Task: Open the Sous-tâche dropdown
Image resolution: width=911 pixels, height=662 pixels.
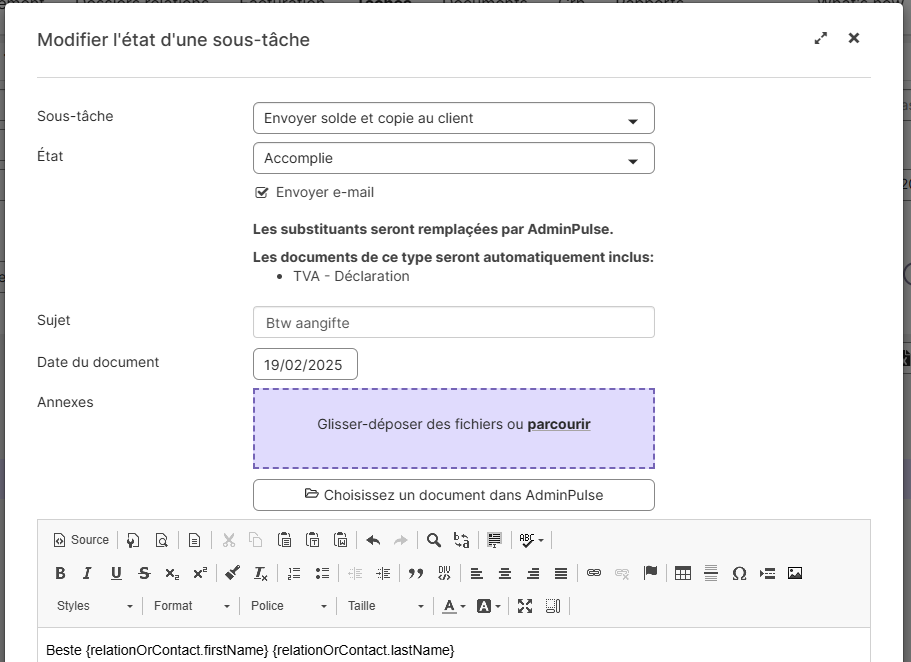Action: click(x=453, y=118)
